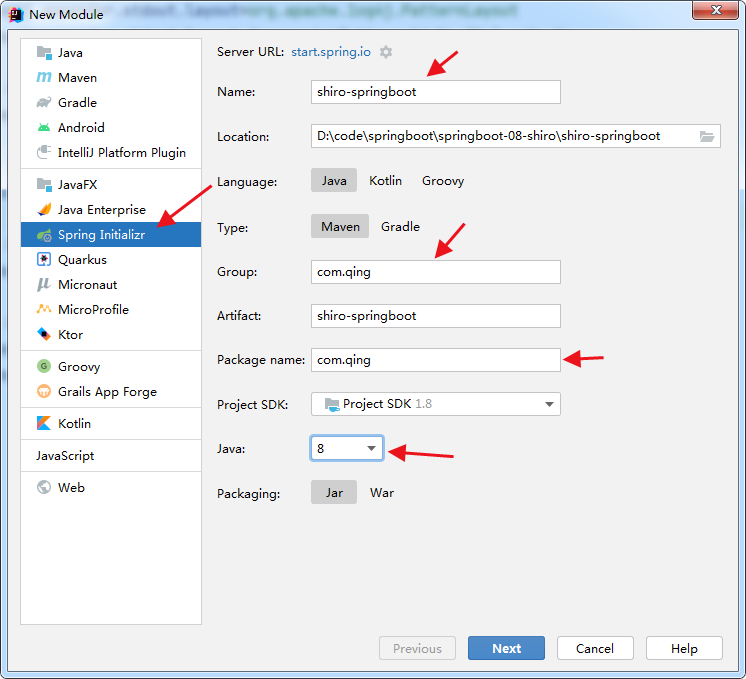Choose the IntelliJ Platform Plugin icon
The image size is (746, 679).
44,152
